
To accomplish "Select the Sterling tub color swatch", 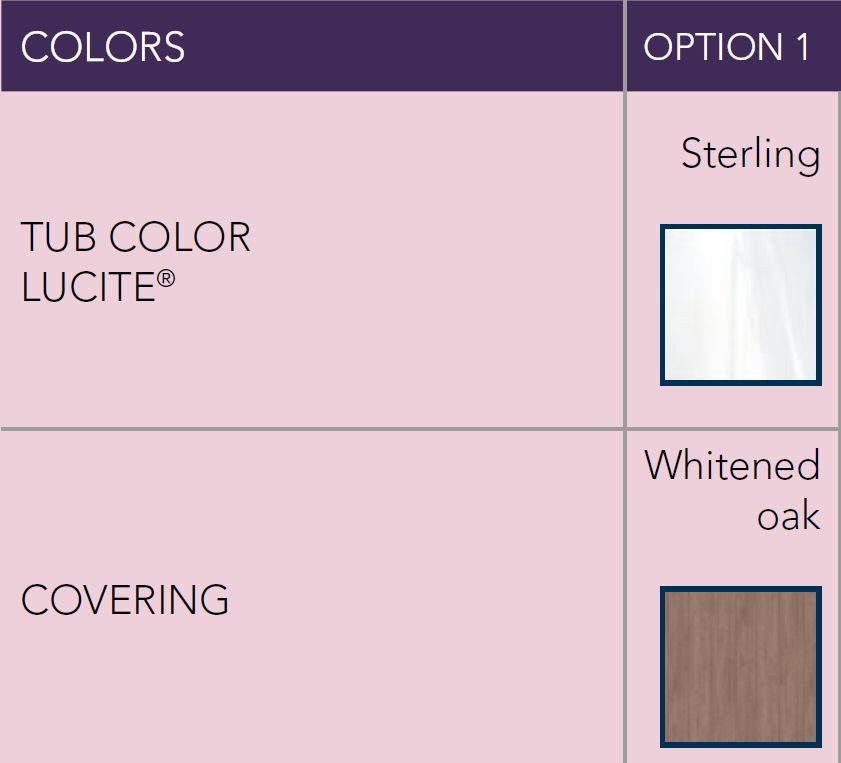I will click(x=741, y=305).
